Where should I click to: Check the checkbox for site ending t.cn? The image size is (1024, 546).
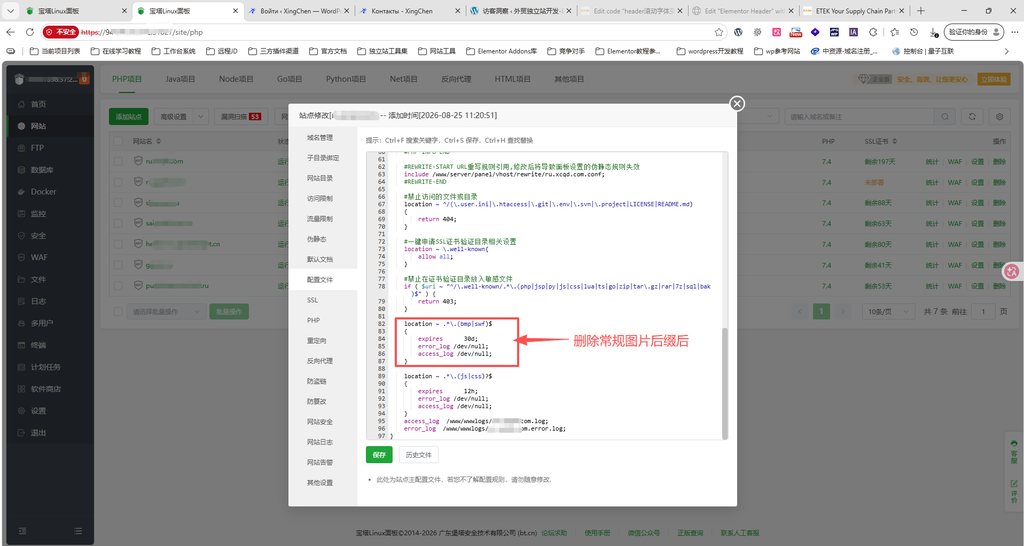(118, 244)
